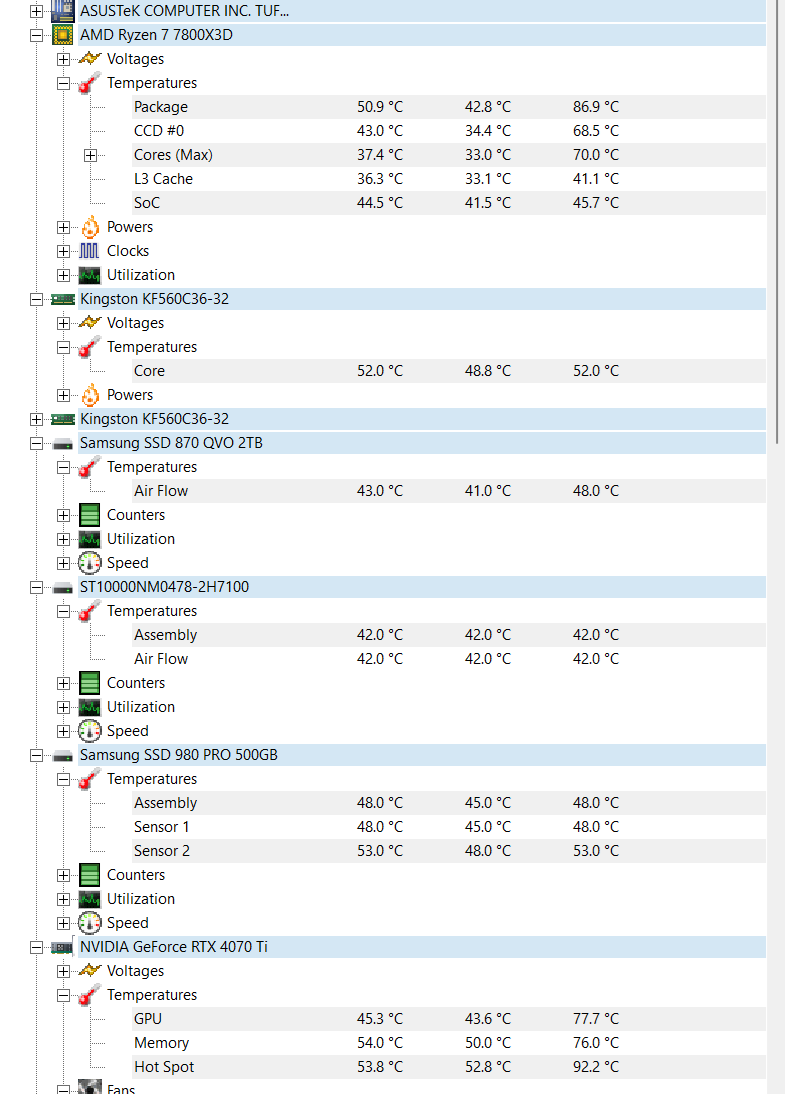
Task: Select the AMD Ryzen 7 7800X3D label
Action: click(156, 35)
